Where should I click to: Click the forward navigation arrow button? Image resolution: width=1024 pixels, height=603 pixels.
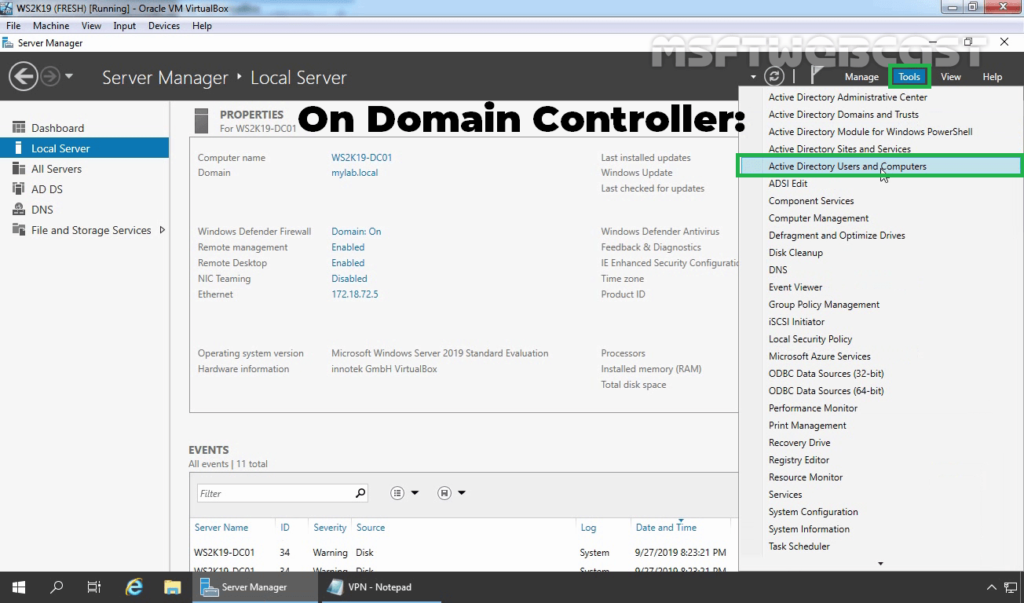point(50,76)
